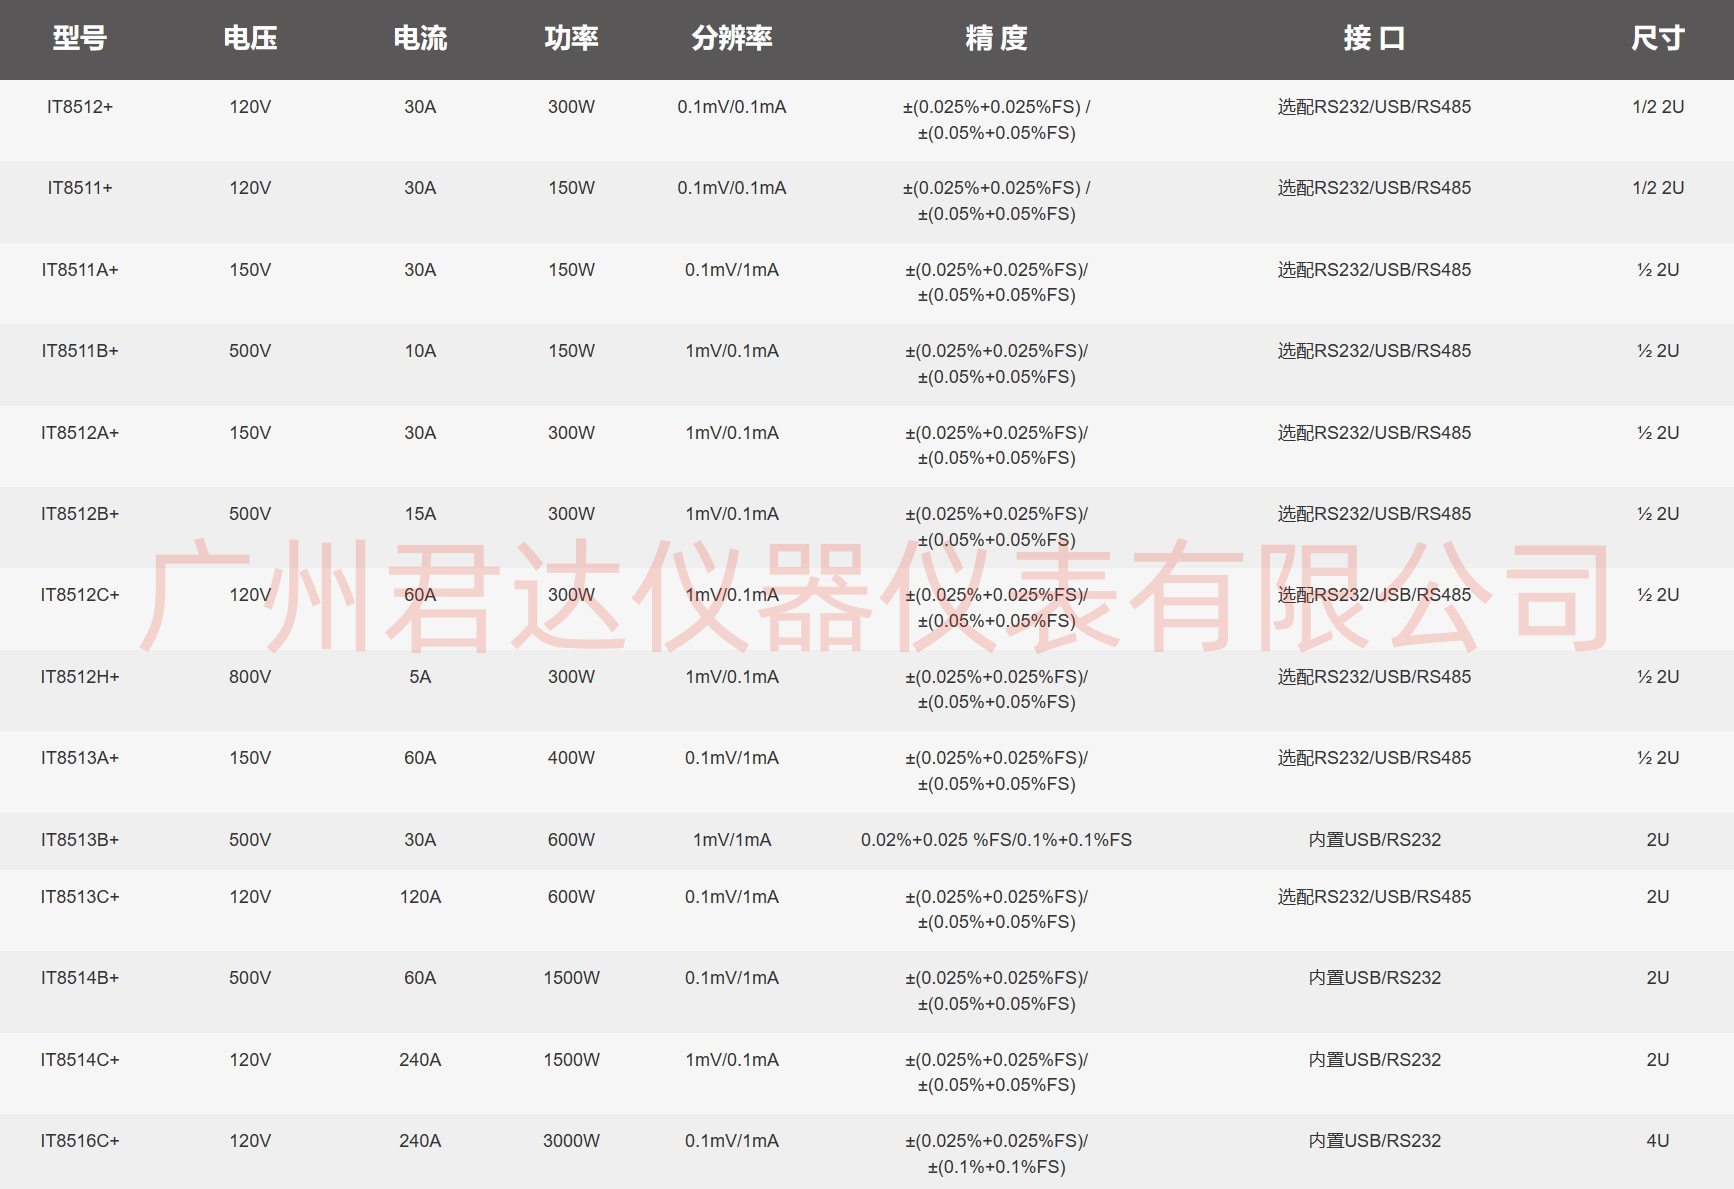
Task: Click 150W power in IT8511+ row
Action: pos(571,188)
